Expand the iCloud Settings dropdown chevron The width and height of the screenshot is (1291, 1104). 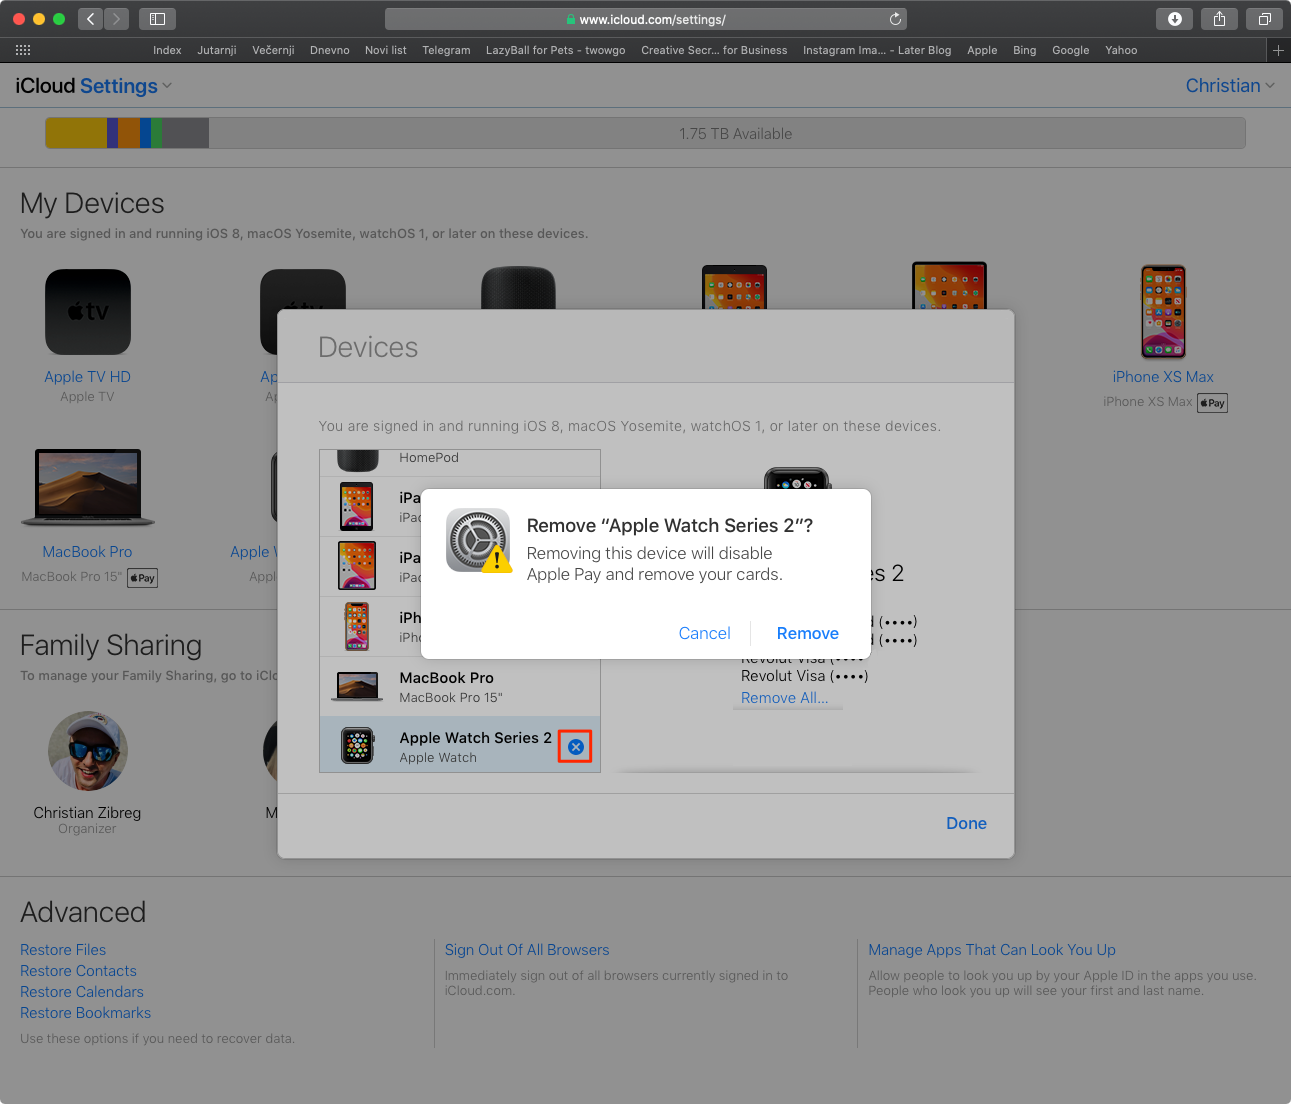pyautogui.click(x=167, y=86)
